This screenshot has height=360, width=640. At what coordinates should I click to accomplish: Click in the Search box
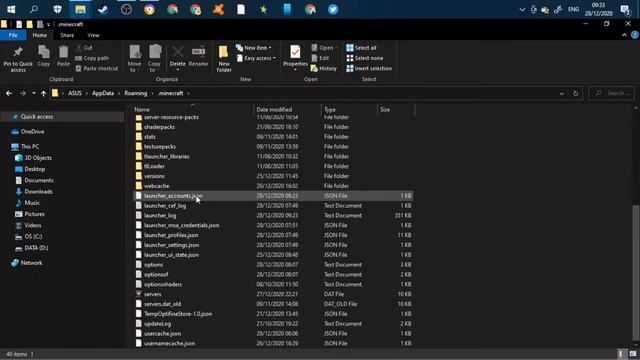[x=611, y=93]
